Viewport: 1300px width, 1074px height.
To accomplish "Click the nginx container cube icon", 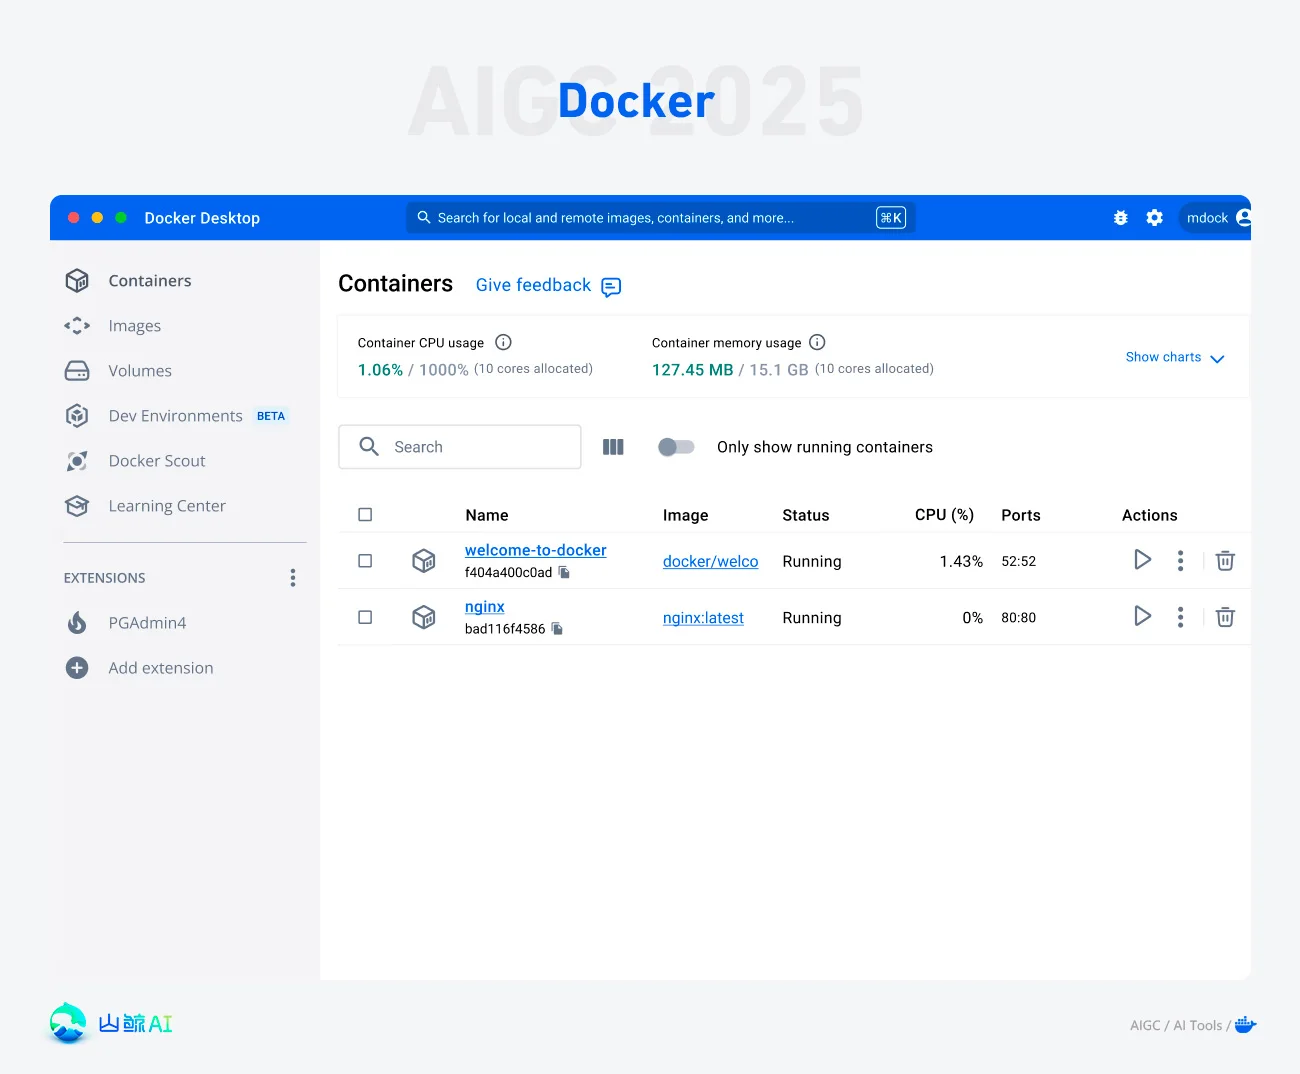I will pyautogui.click(x=424, y=618).
